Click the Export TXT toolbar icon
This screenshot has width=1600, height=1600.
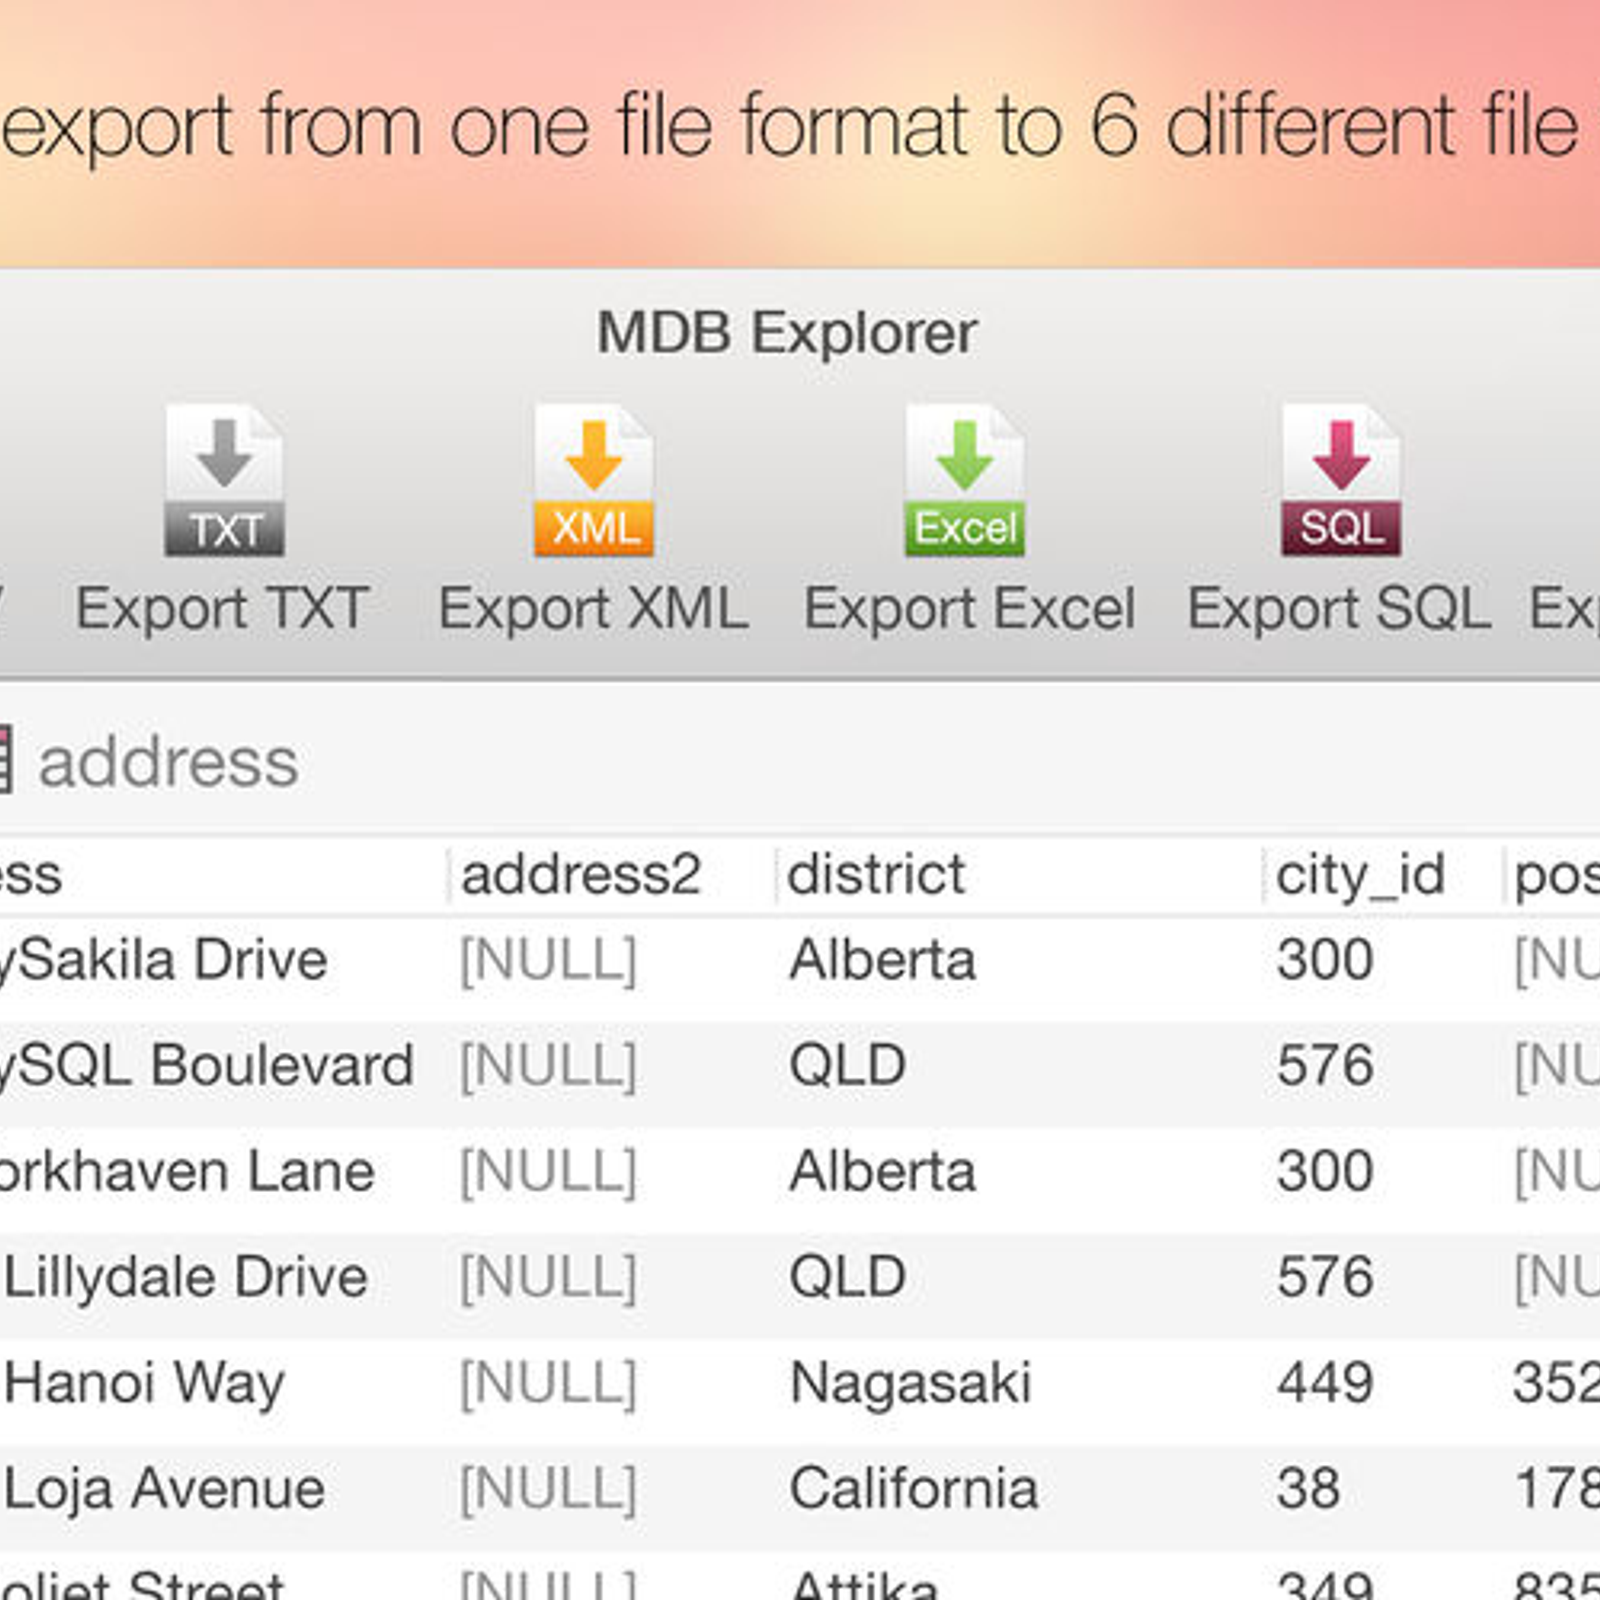tap(224, 480)
